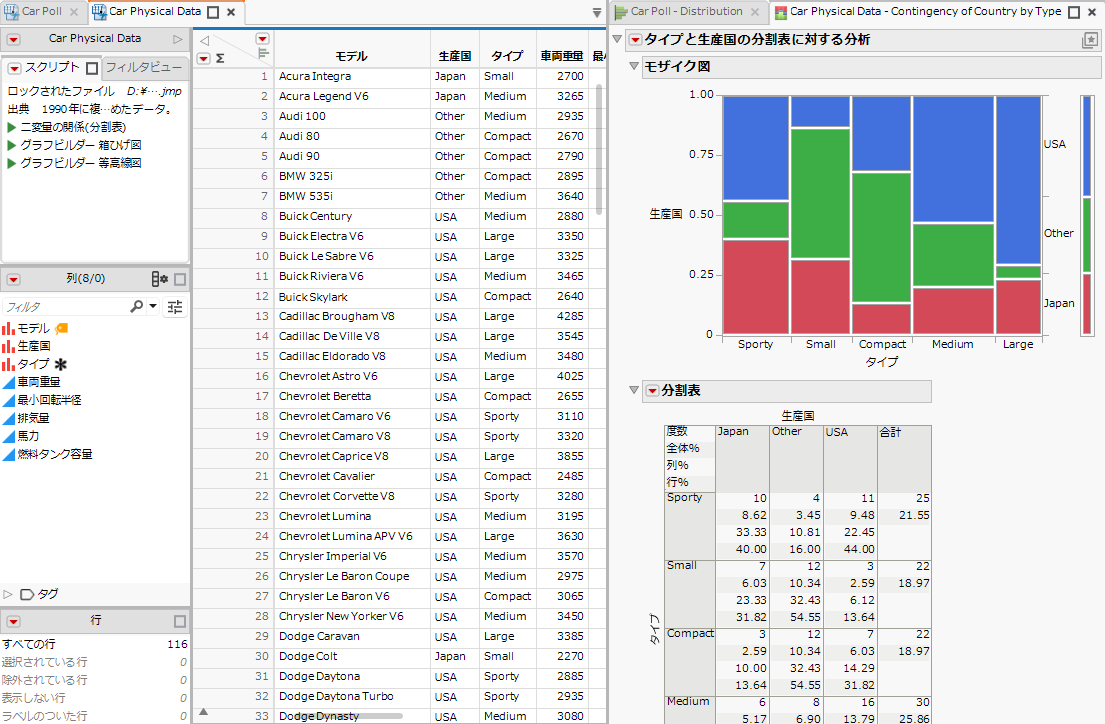Open the Car Physical Data red triangle menu
This screenshot has width=1105, height=724.
[x=13, y=39]
